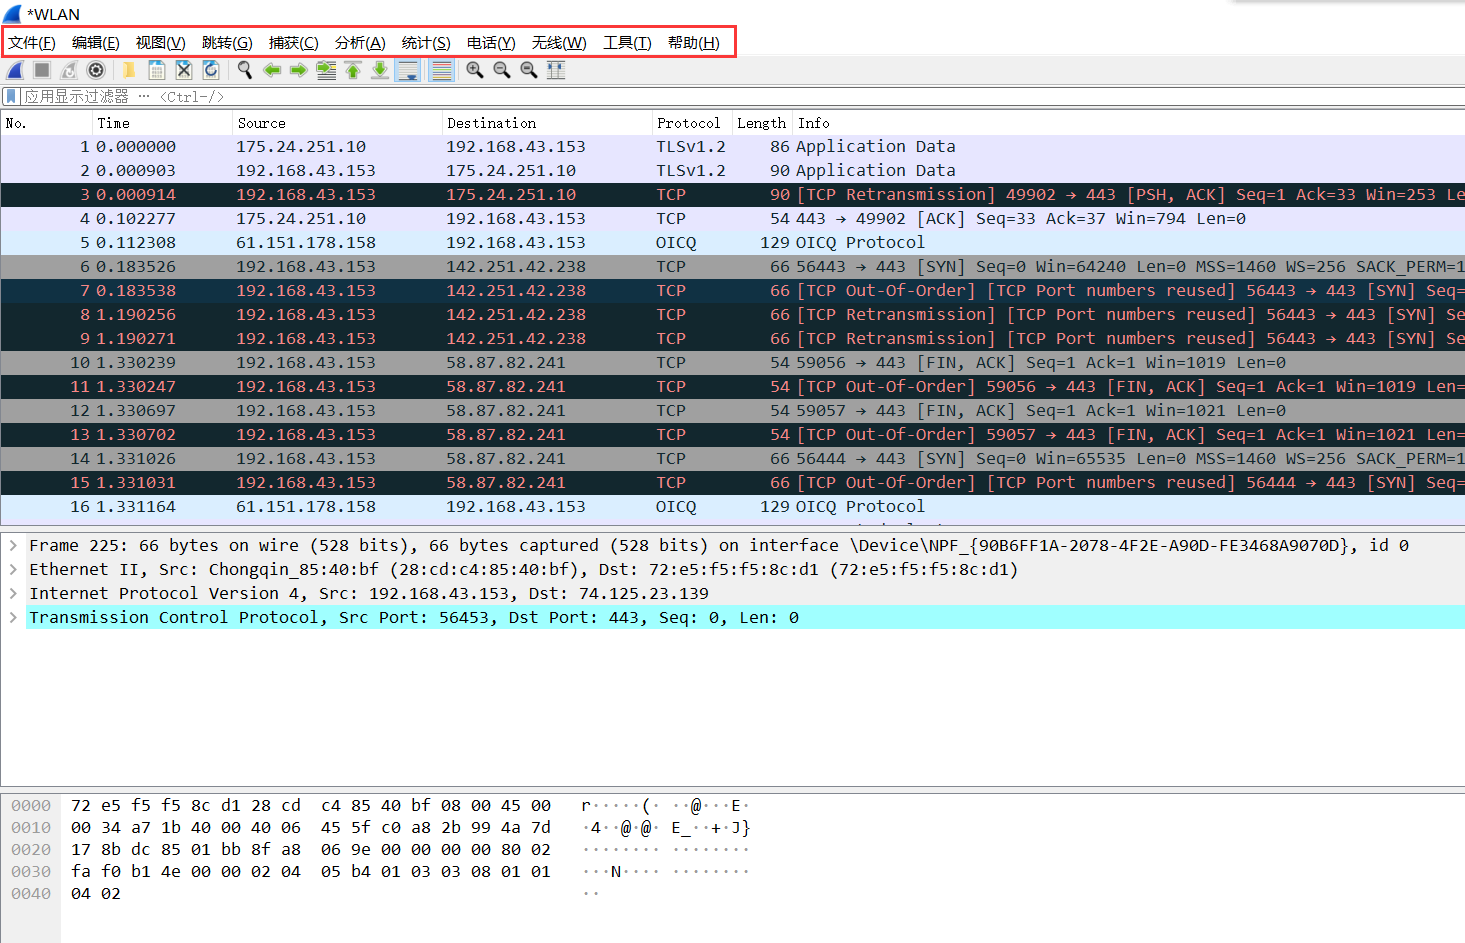
Task: Select packet 3 TCP Retransmission row
Action: coord(732,194)
